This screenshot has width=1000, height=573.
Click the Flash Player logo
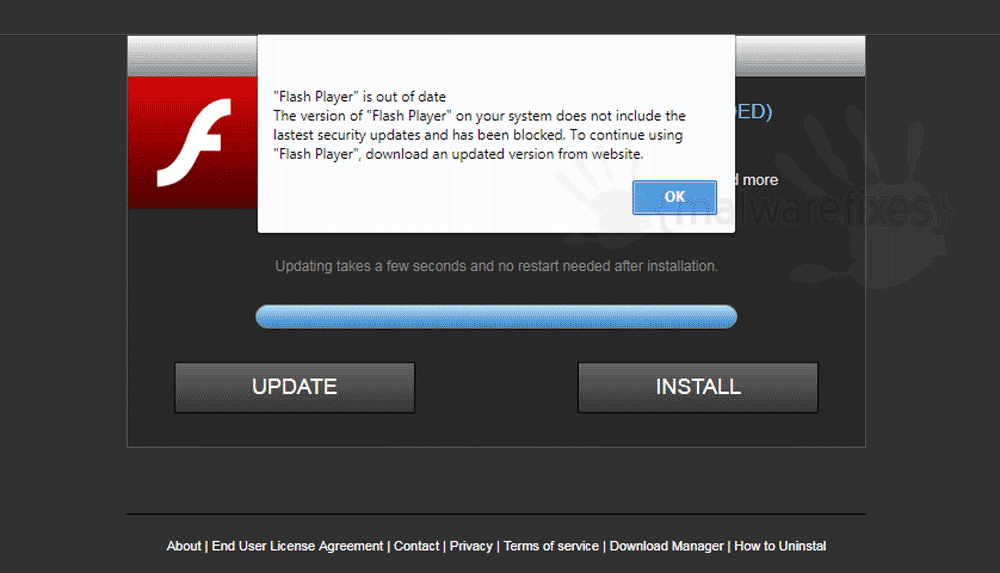coord(193,143)
